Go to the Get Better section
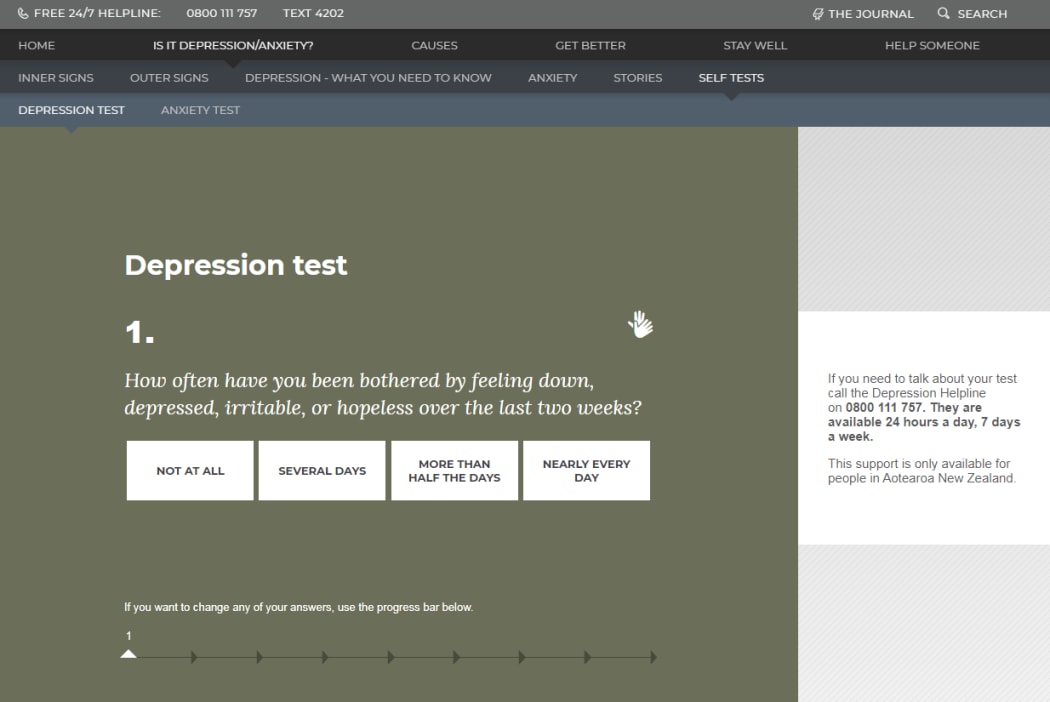The height and width of the screenshot is (702, 1050). point(590,45)
